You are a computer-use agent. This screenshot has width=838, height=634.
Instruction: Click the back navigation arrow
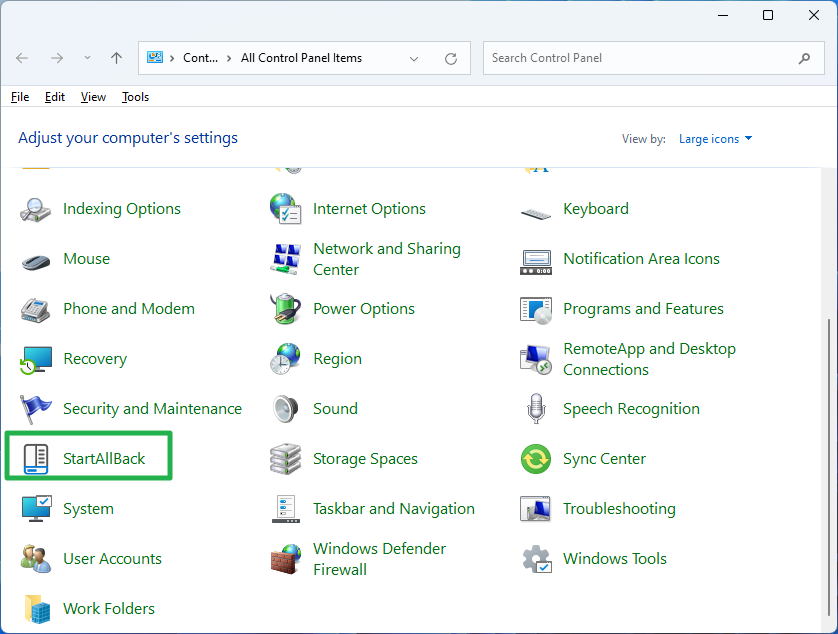point(21,58)
